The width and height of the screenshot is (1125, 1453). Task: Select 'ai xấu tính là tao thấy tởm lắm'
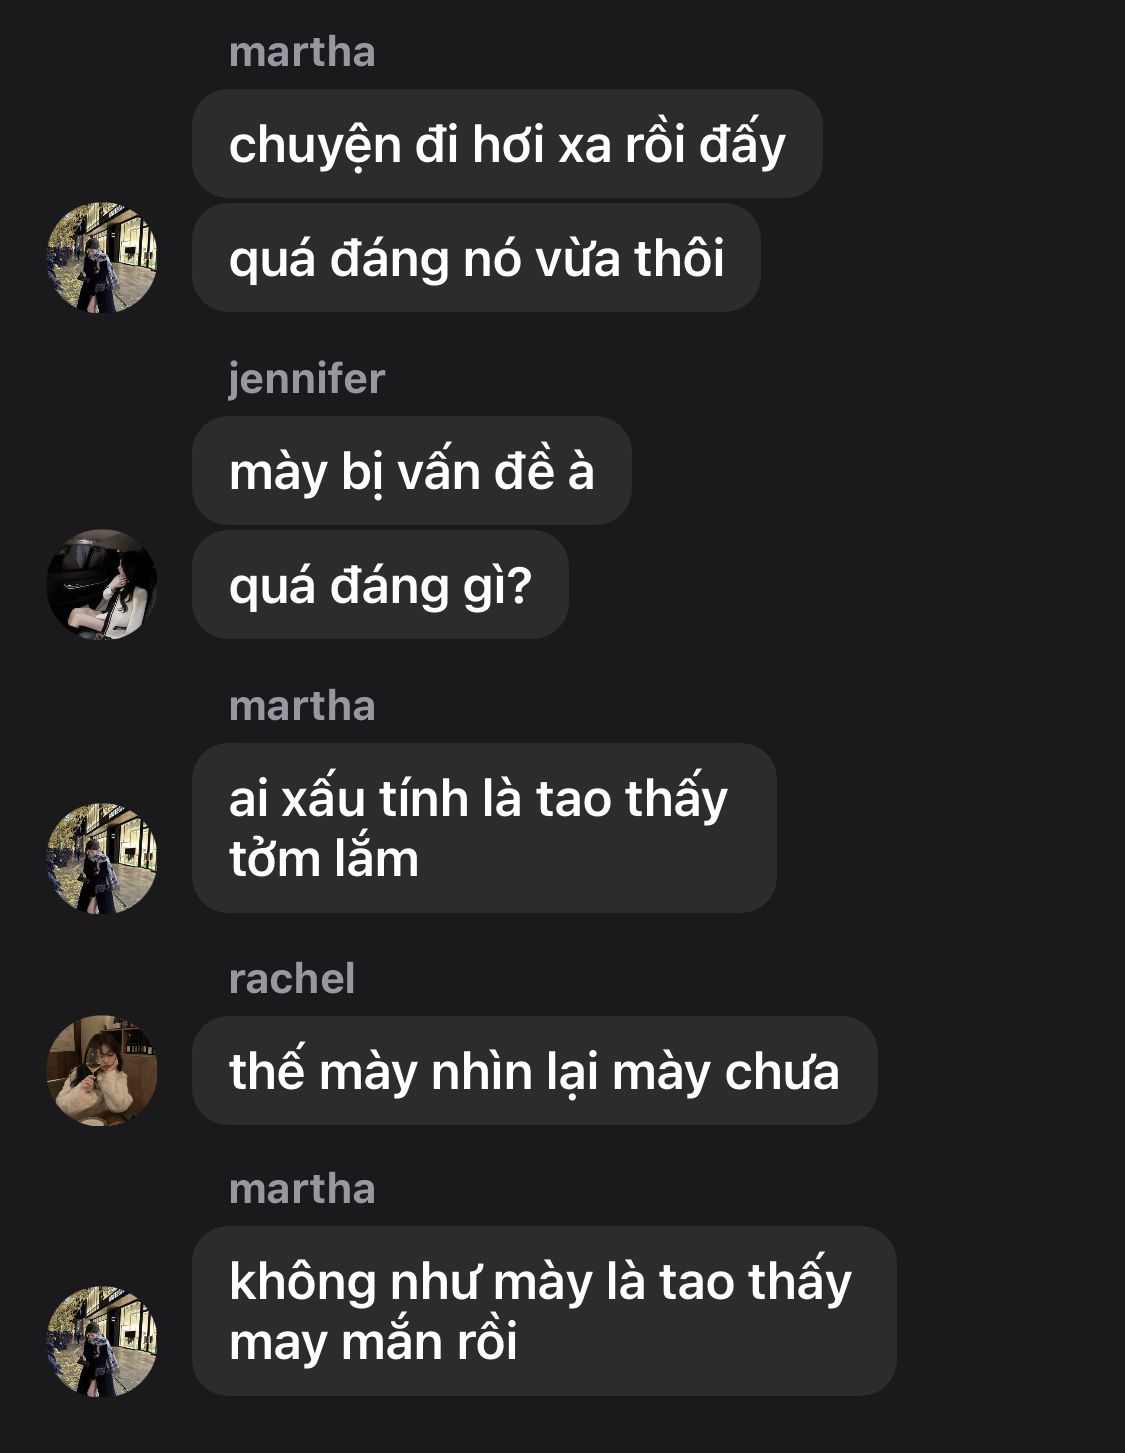point(484,828)
